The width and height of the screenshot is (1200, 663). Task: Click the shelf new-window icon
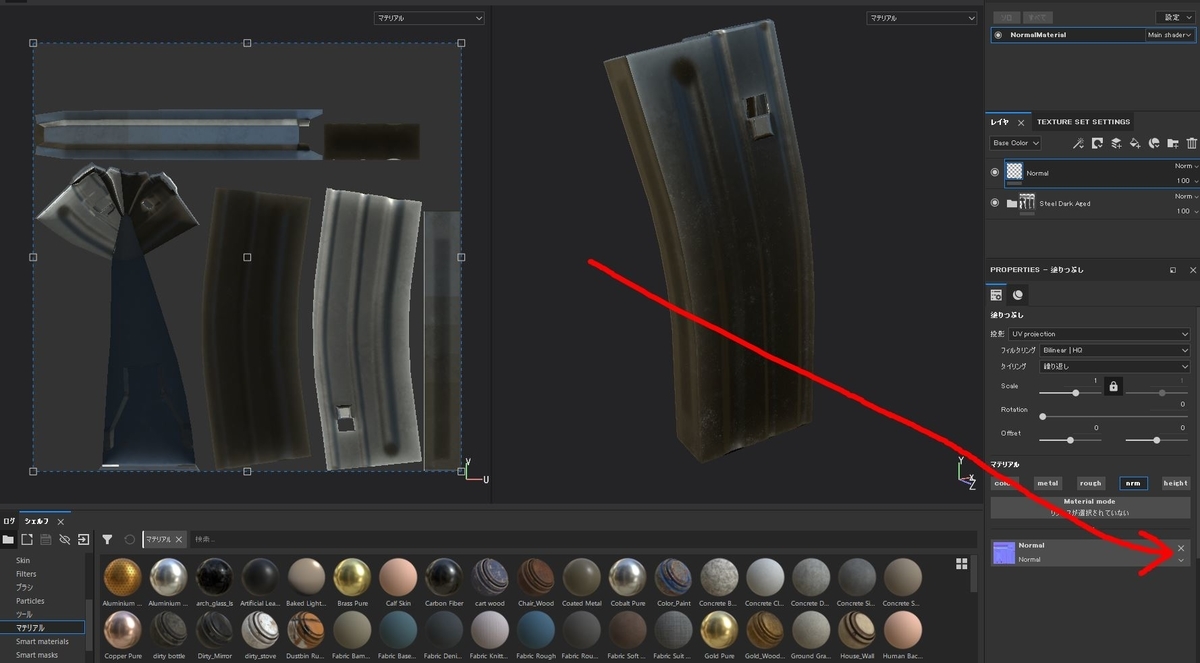point(27,539)
